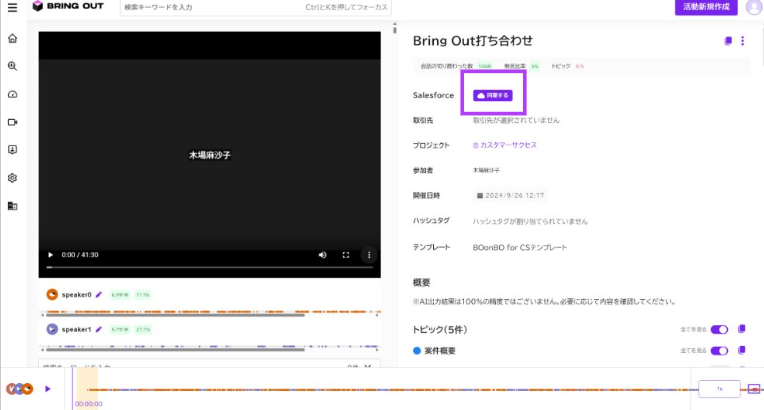Play the video in the player
Image resolution: width=764 pixels, height=410 pixels.
tap(50, 255)
